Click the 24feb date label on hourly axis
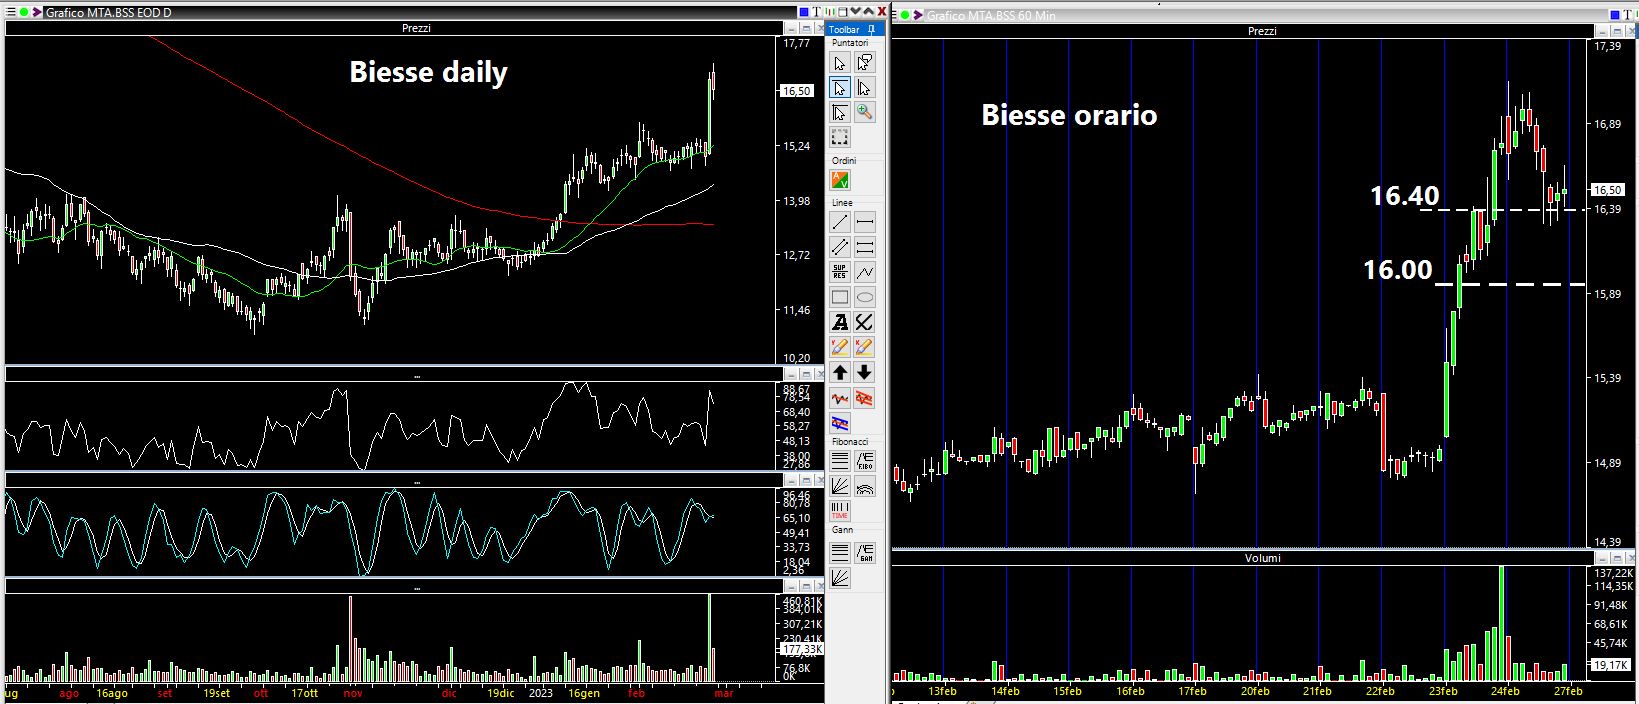This screenshot has width=1639, height=704. click(1505, 691)
